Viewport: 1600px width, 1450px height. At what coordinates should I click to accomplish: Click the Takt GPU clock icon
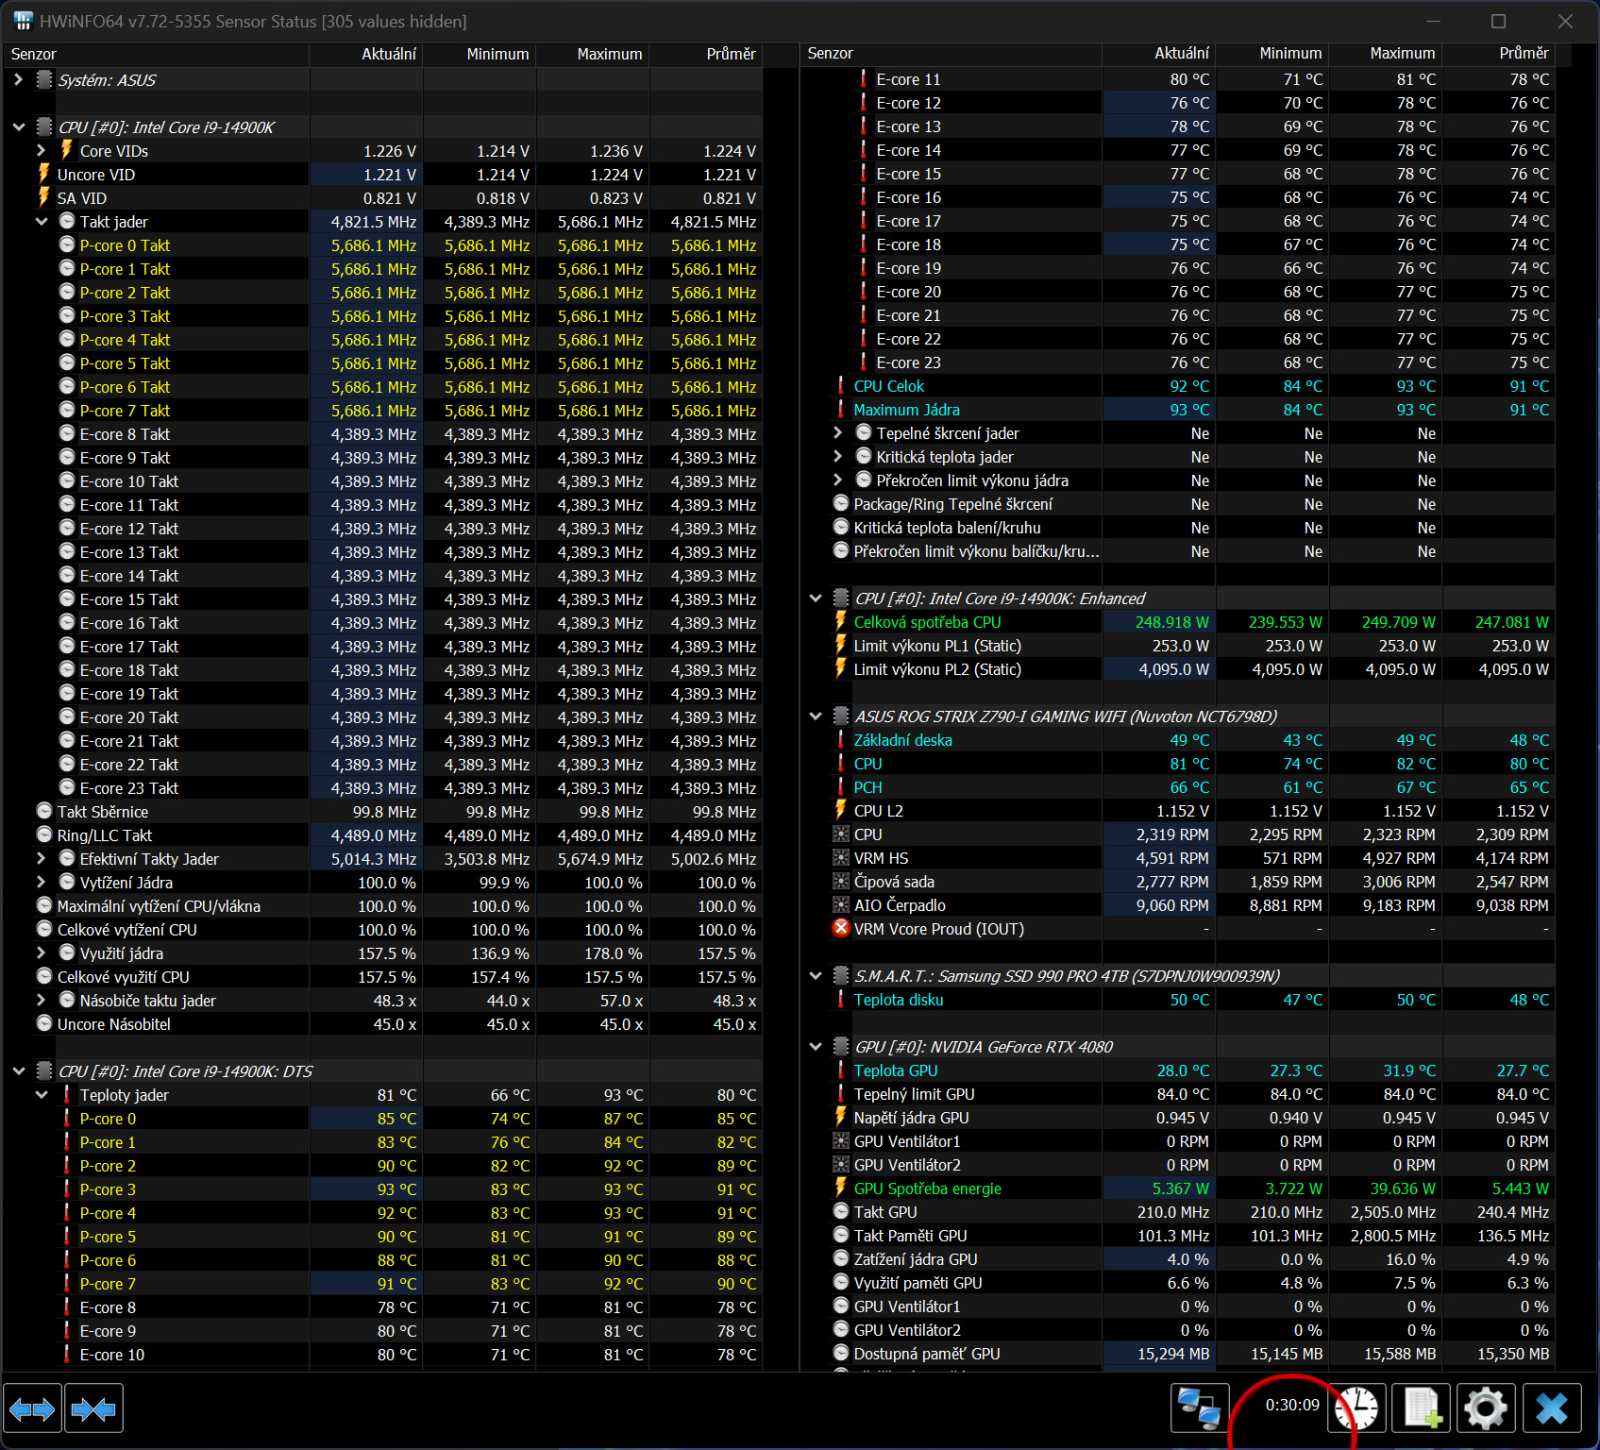[841, 1212]
